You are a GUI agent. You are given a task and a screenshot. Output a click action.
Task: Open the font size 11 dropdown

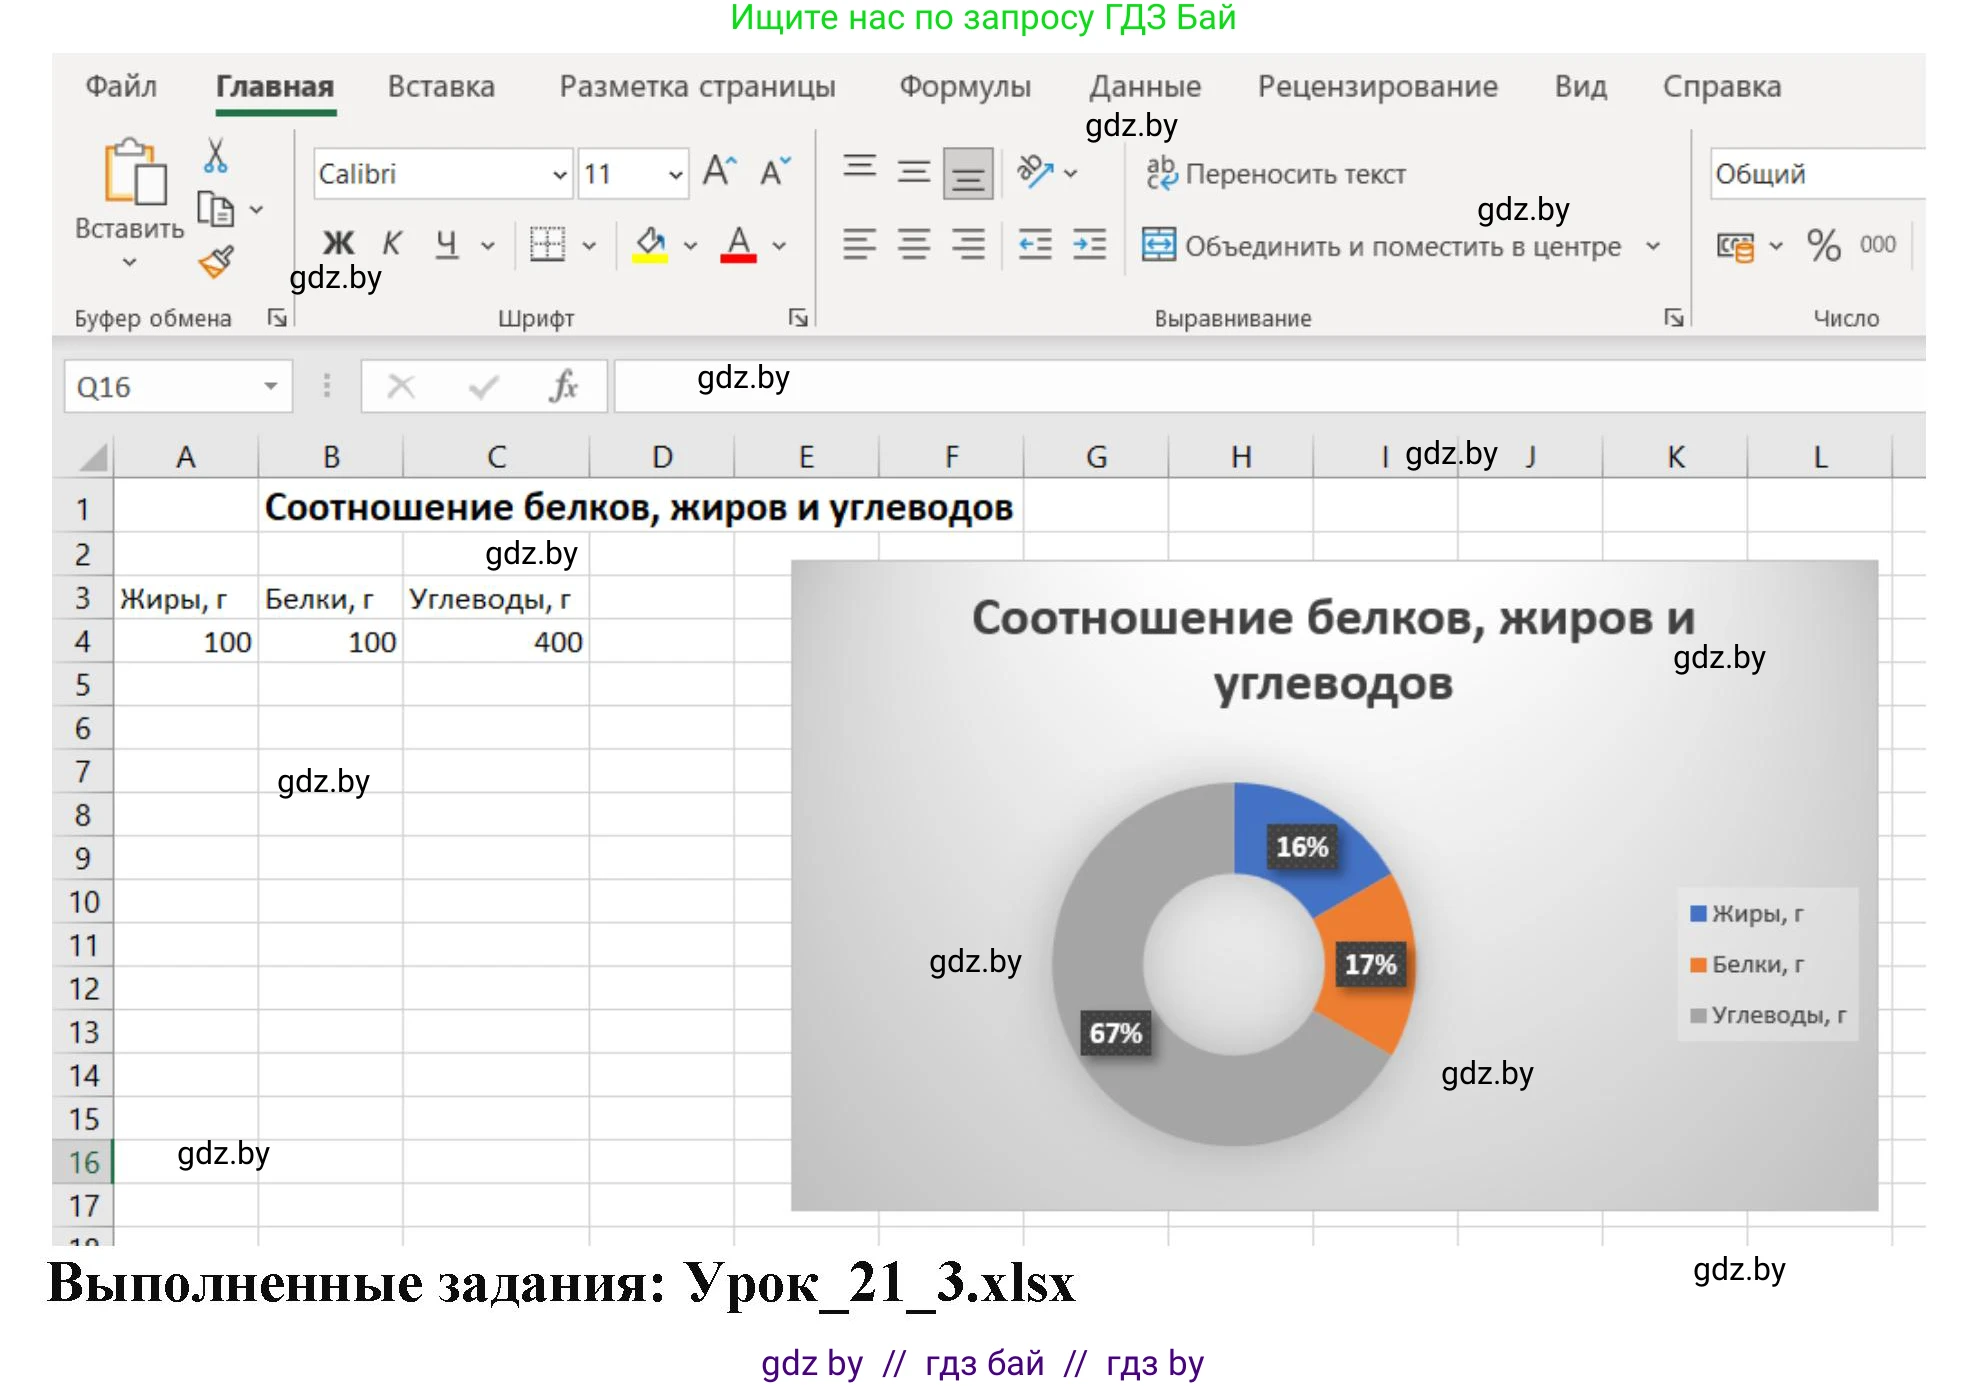(x=674, y=174)
